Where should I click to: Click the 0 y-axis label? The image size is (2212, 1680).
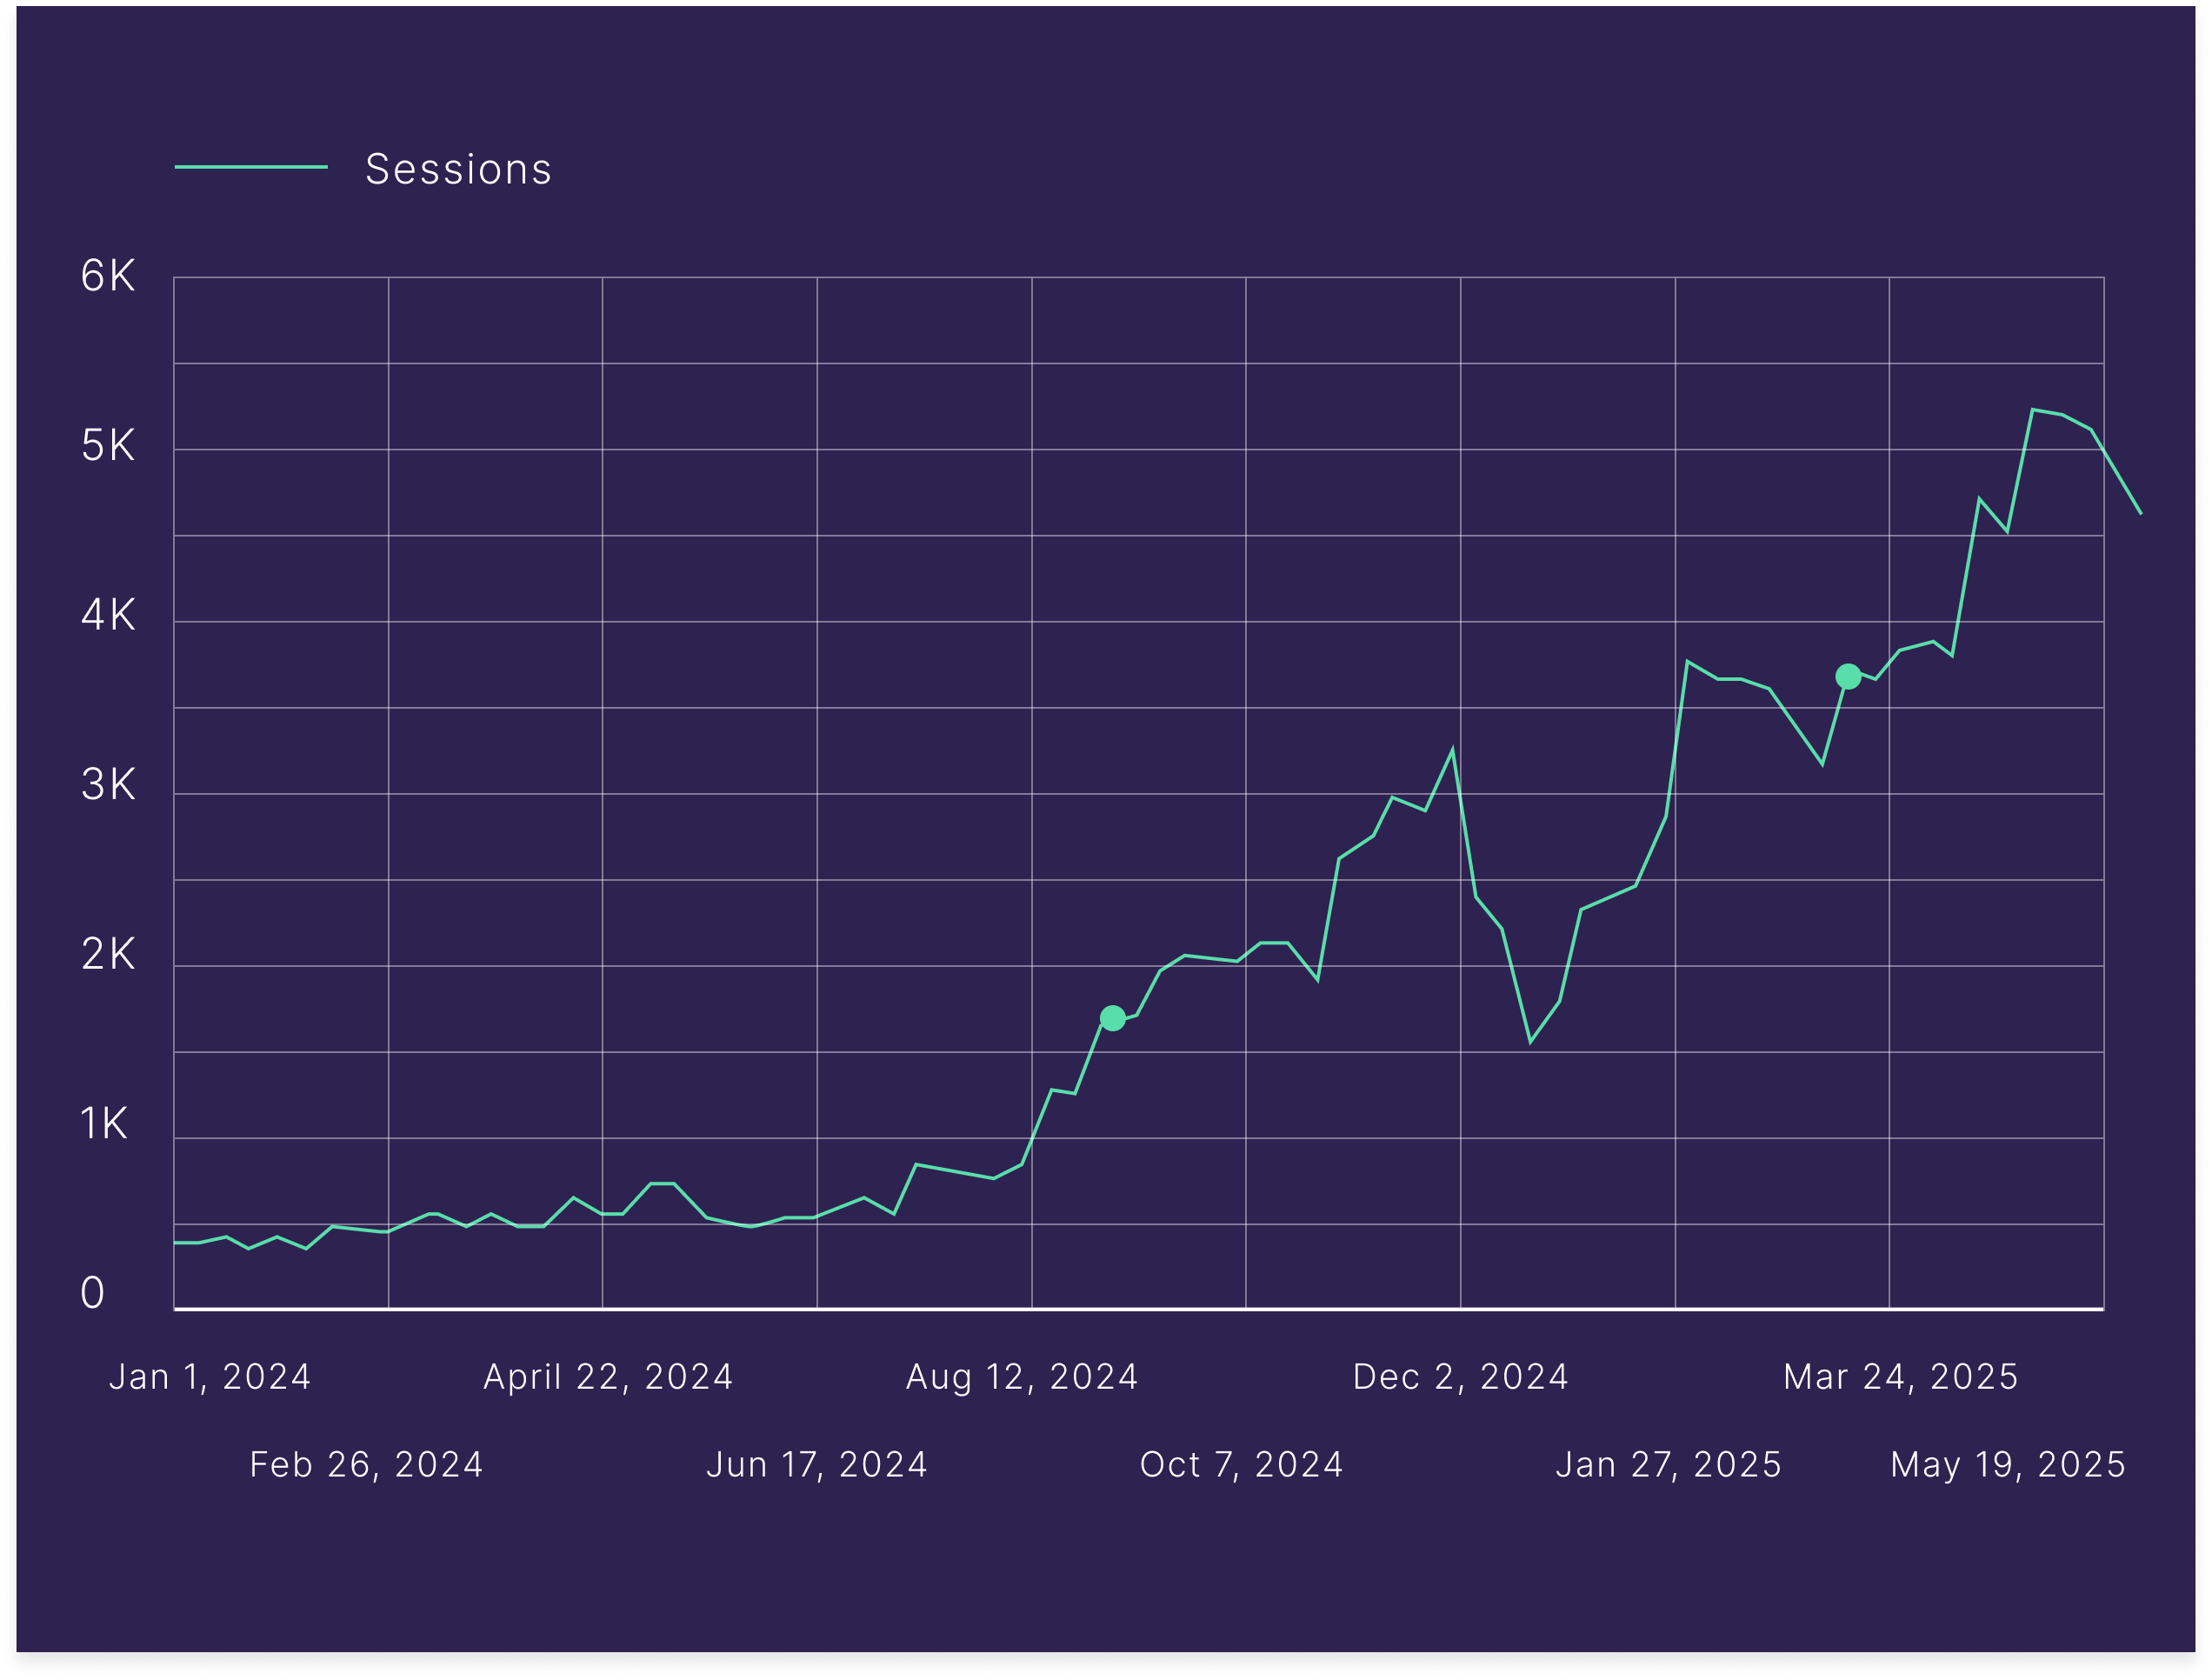point(93,1293)
